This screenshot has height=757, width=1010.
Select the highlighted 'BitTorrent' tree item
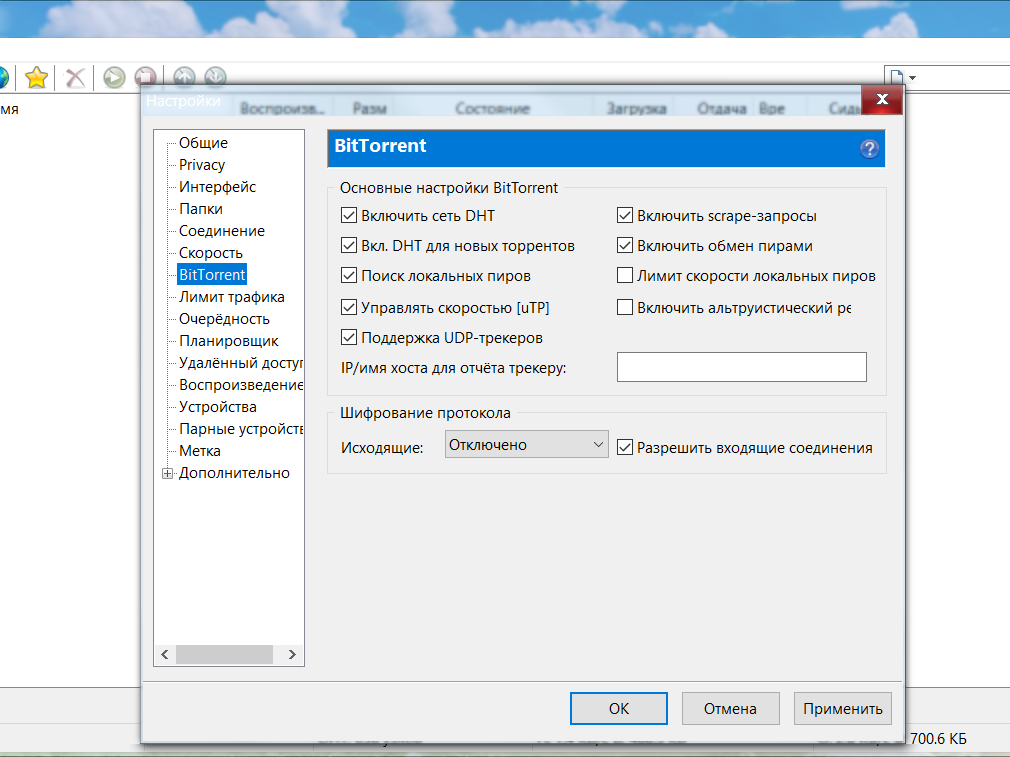click(212, 274)
